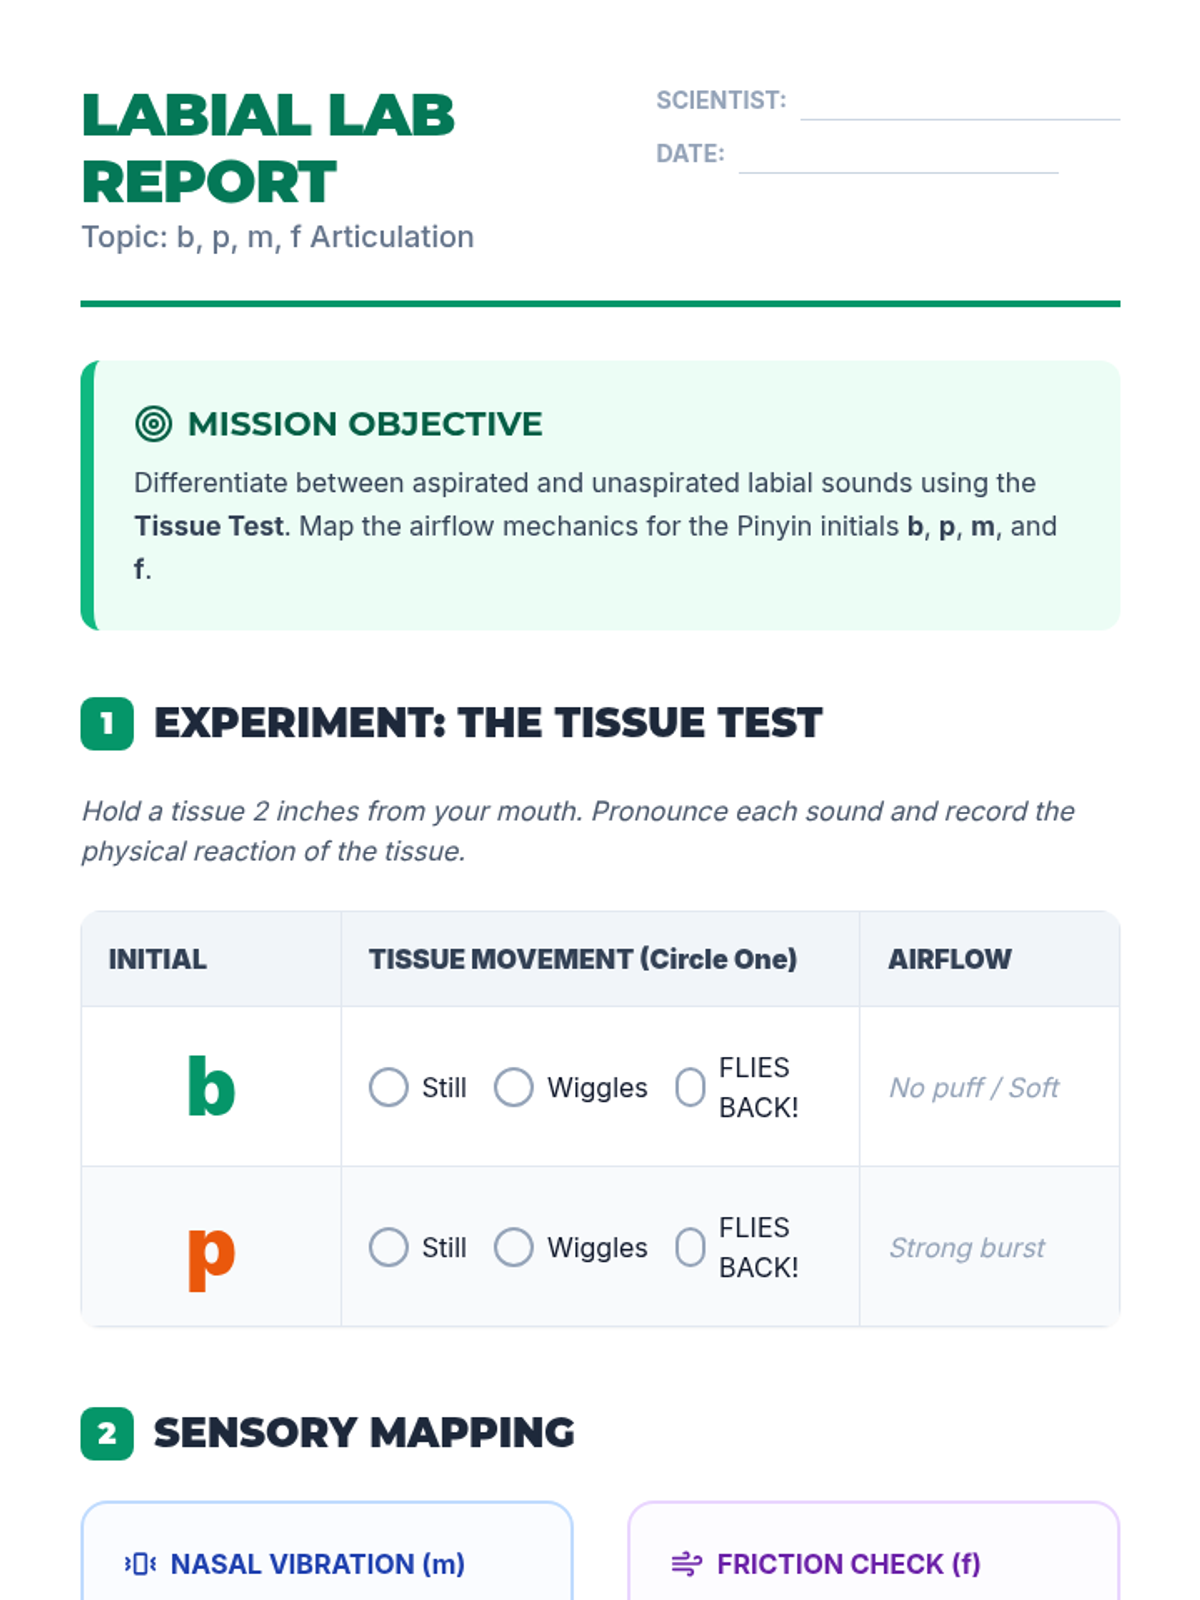Select FLIES BACK! for initial b
This screenshot has width=1200, height=1600.
point(690,1087)
